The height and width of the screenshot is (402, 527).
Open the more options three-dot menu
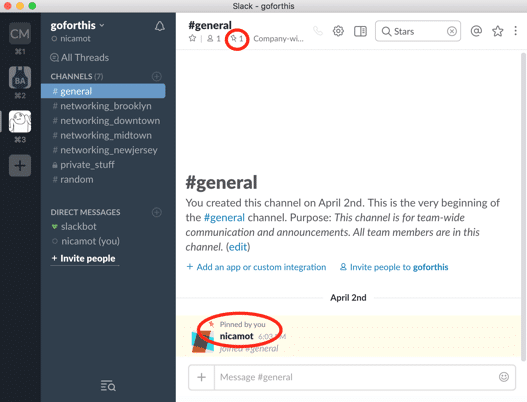[516, 31]
